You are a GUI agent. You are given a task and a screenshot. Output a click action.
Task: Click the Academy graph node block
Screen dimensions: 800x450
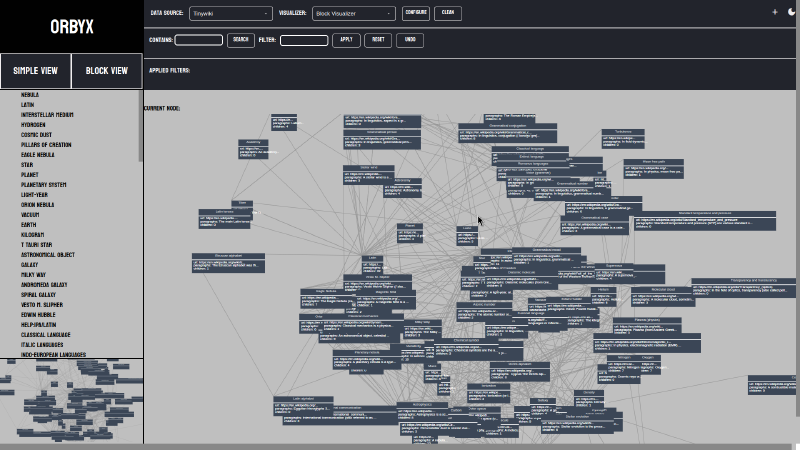[253, 149]
